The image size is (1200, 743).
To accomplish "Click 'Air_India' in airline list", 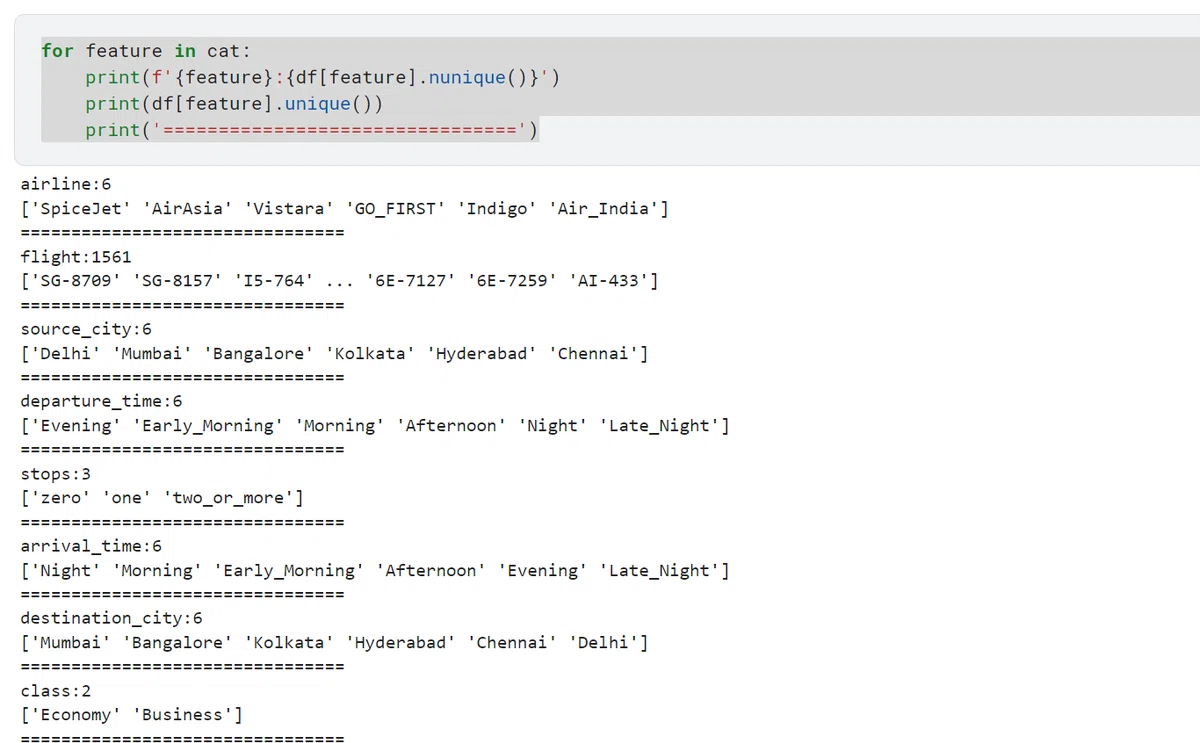I will (603, 209).
